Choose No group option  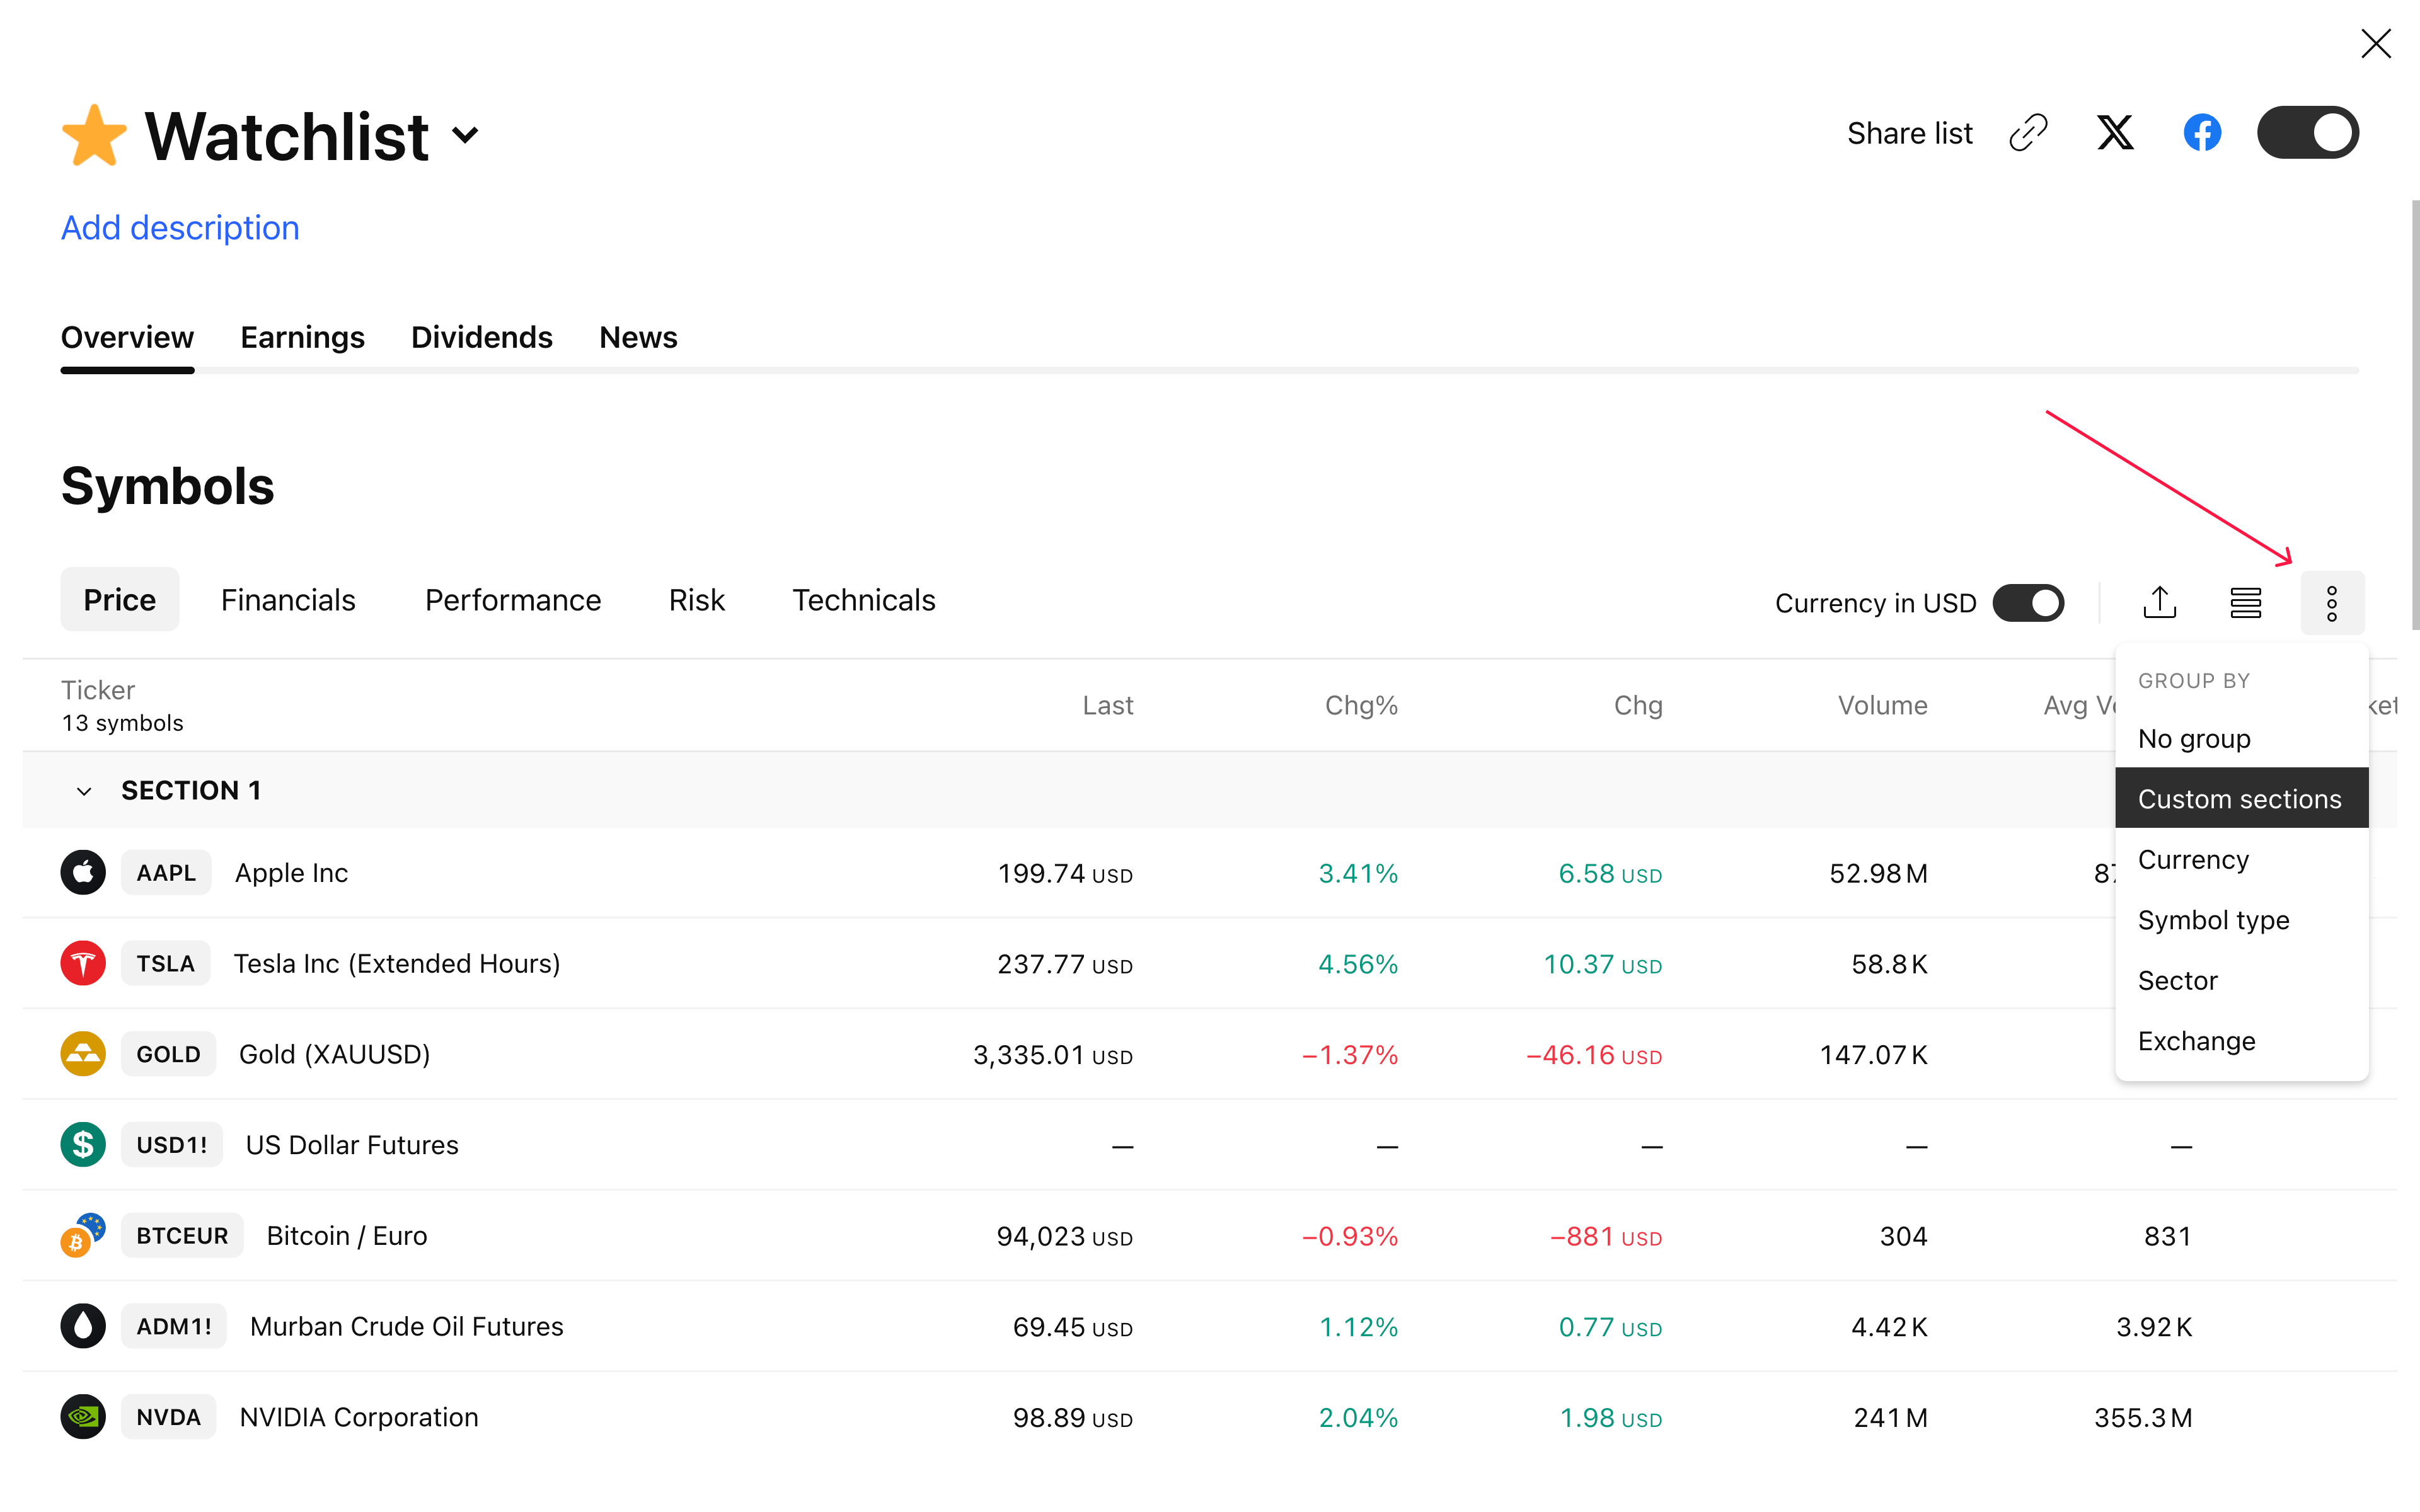tap(2194, 739)
